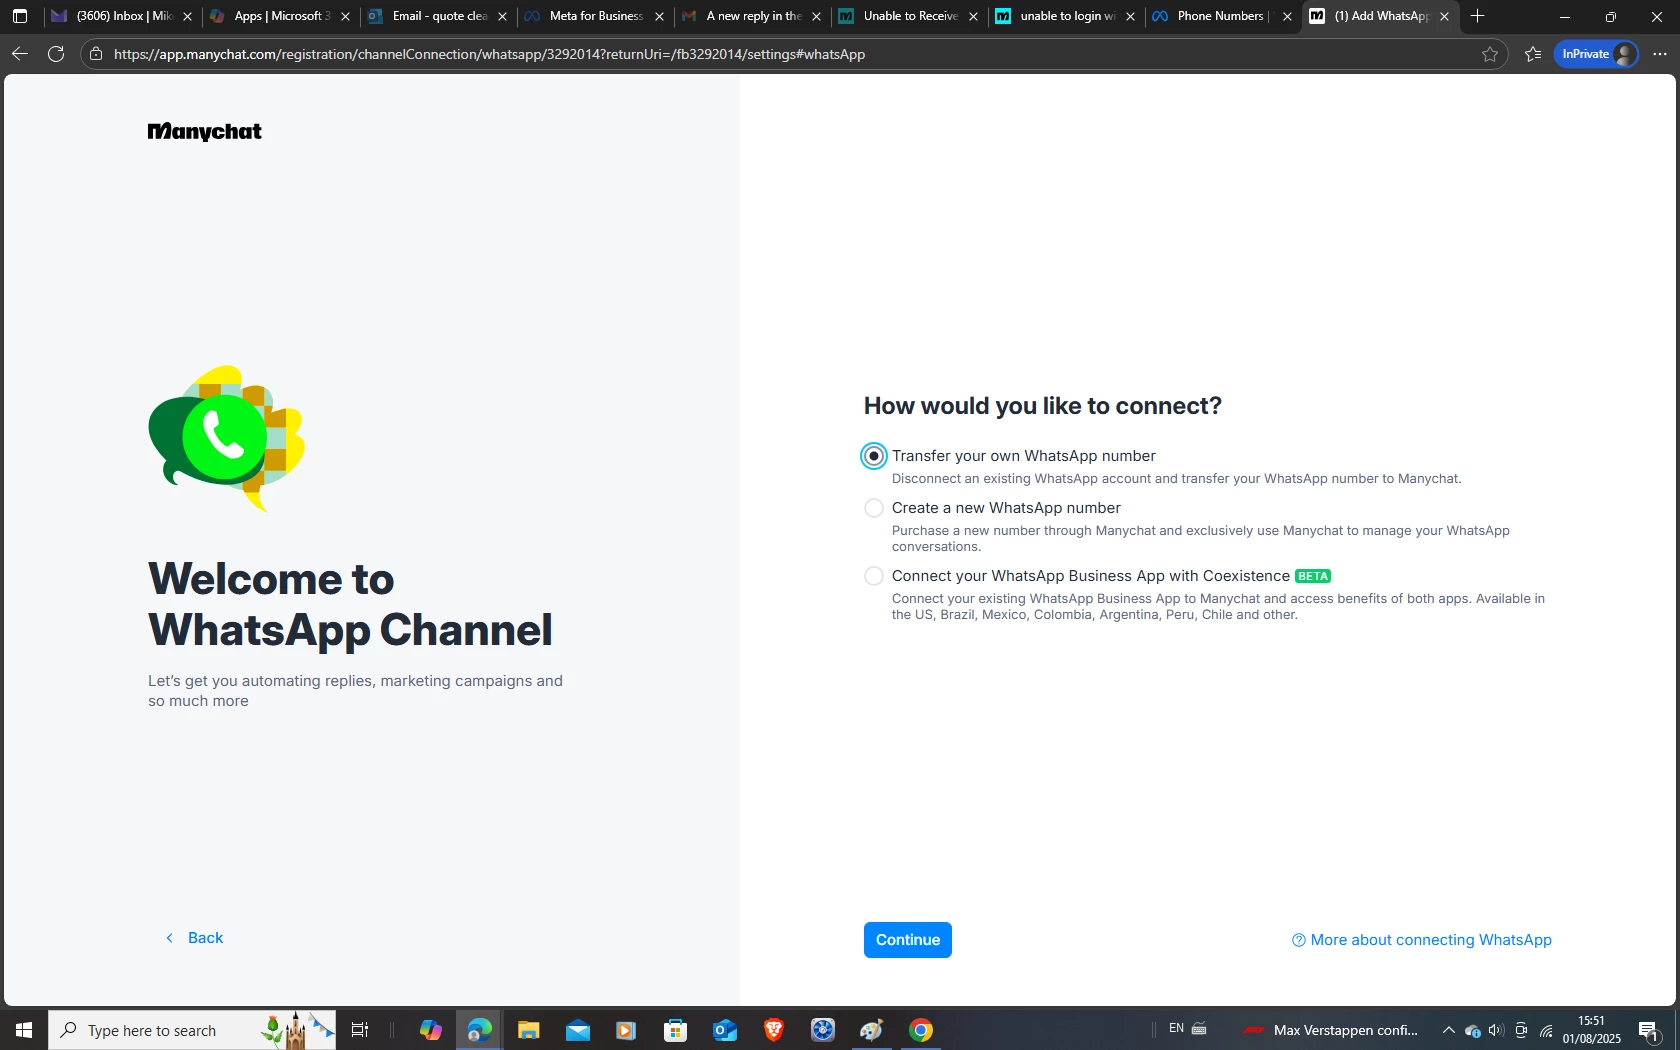Click the browser back arrow
1680x1050 pixels.
click(x=20, y=54)
